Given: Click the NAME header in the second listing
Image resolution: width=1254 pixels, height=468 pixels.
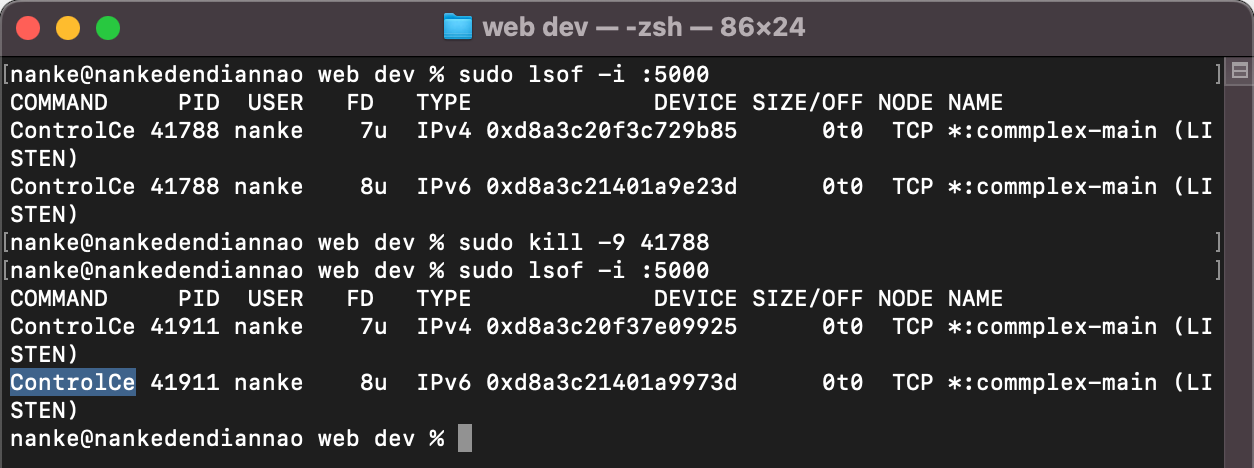Looking at the screenshot, I should [975, 298].
